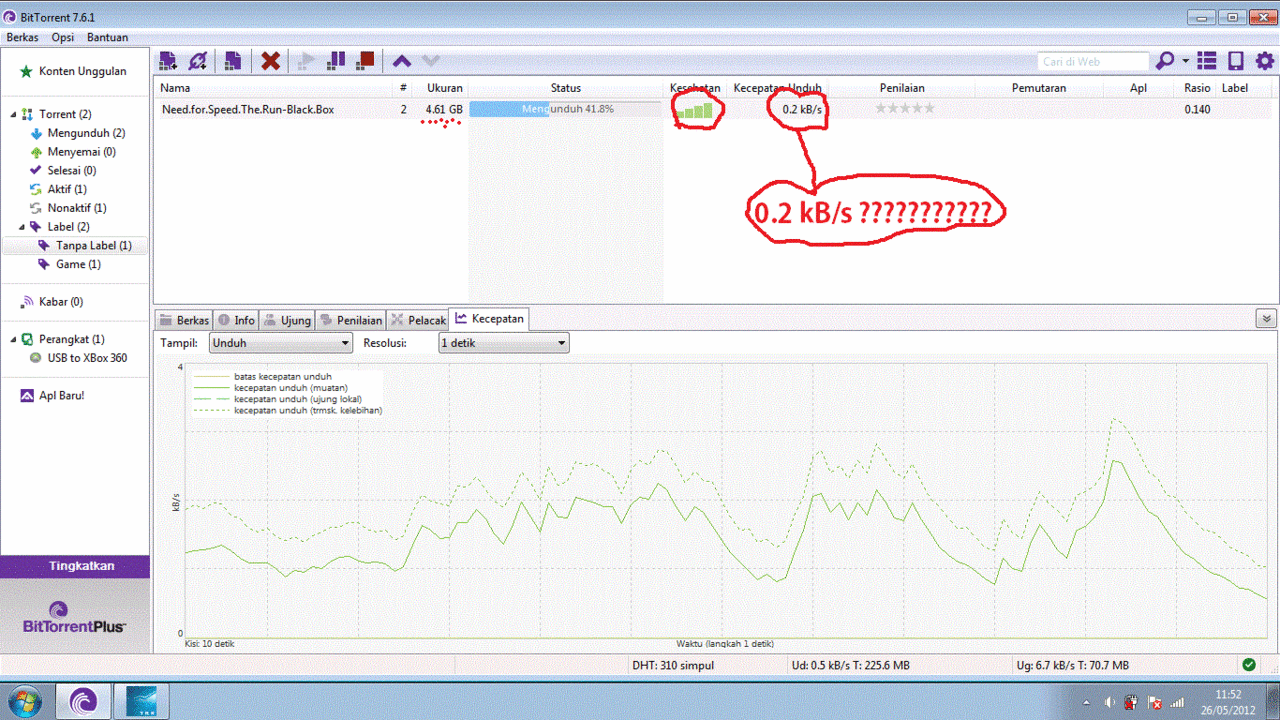Click the rating stars of the torrent

click(x=905, y=108)
